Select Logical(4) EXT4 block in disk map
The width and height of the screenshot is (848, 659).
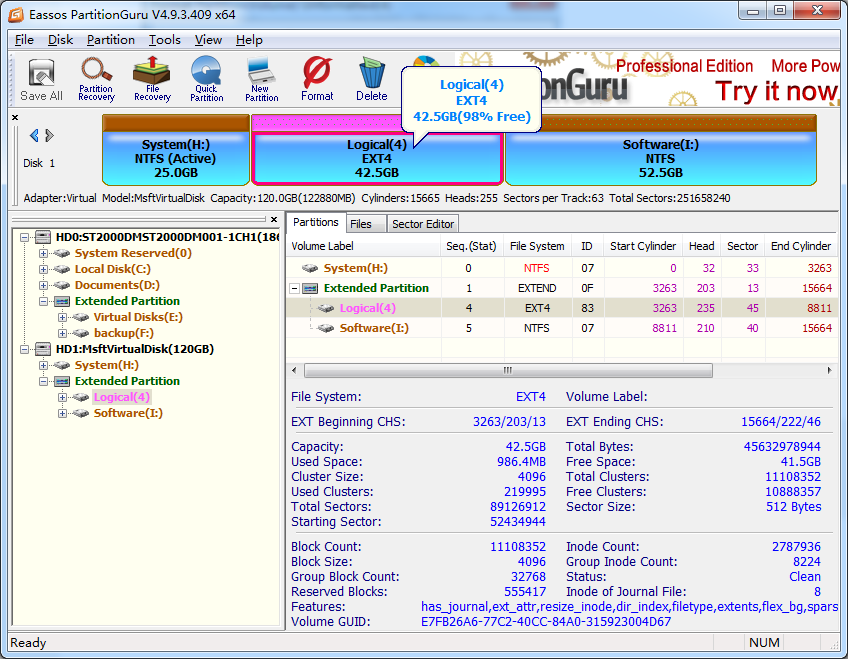(377, 158)
